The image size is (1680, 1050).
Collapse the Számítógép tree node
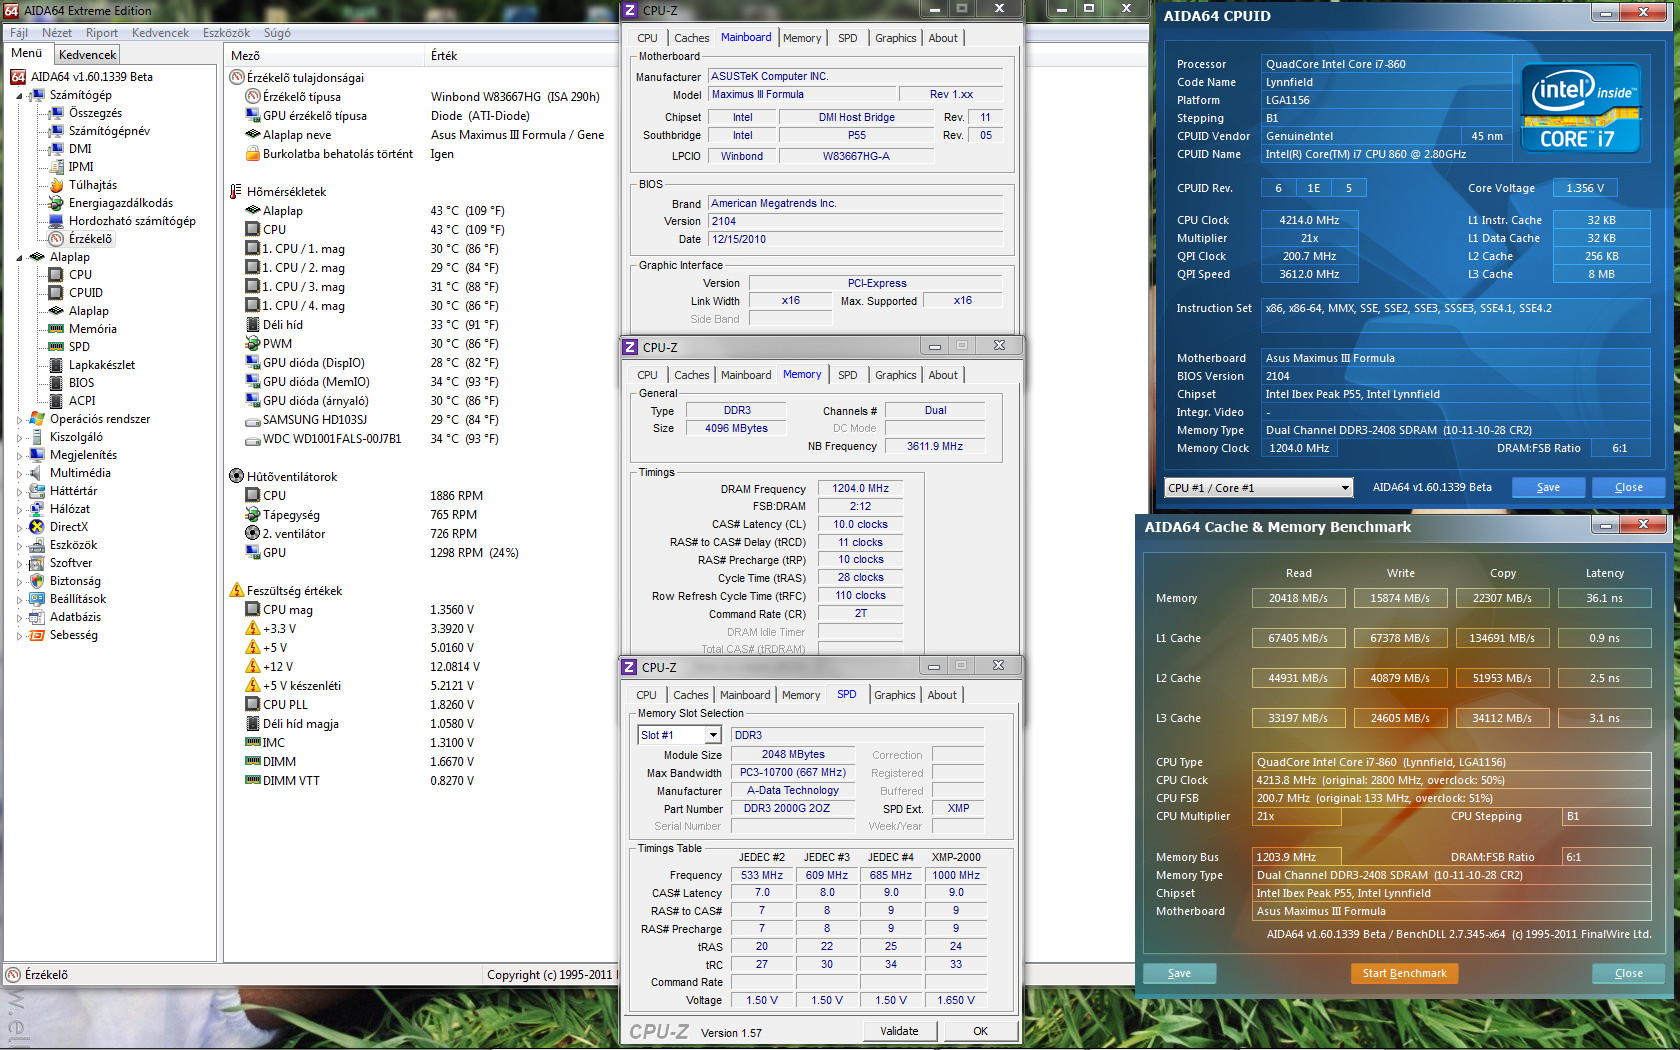pos(19,96)
